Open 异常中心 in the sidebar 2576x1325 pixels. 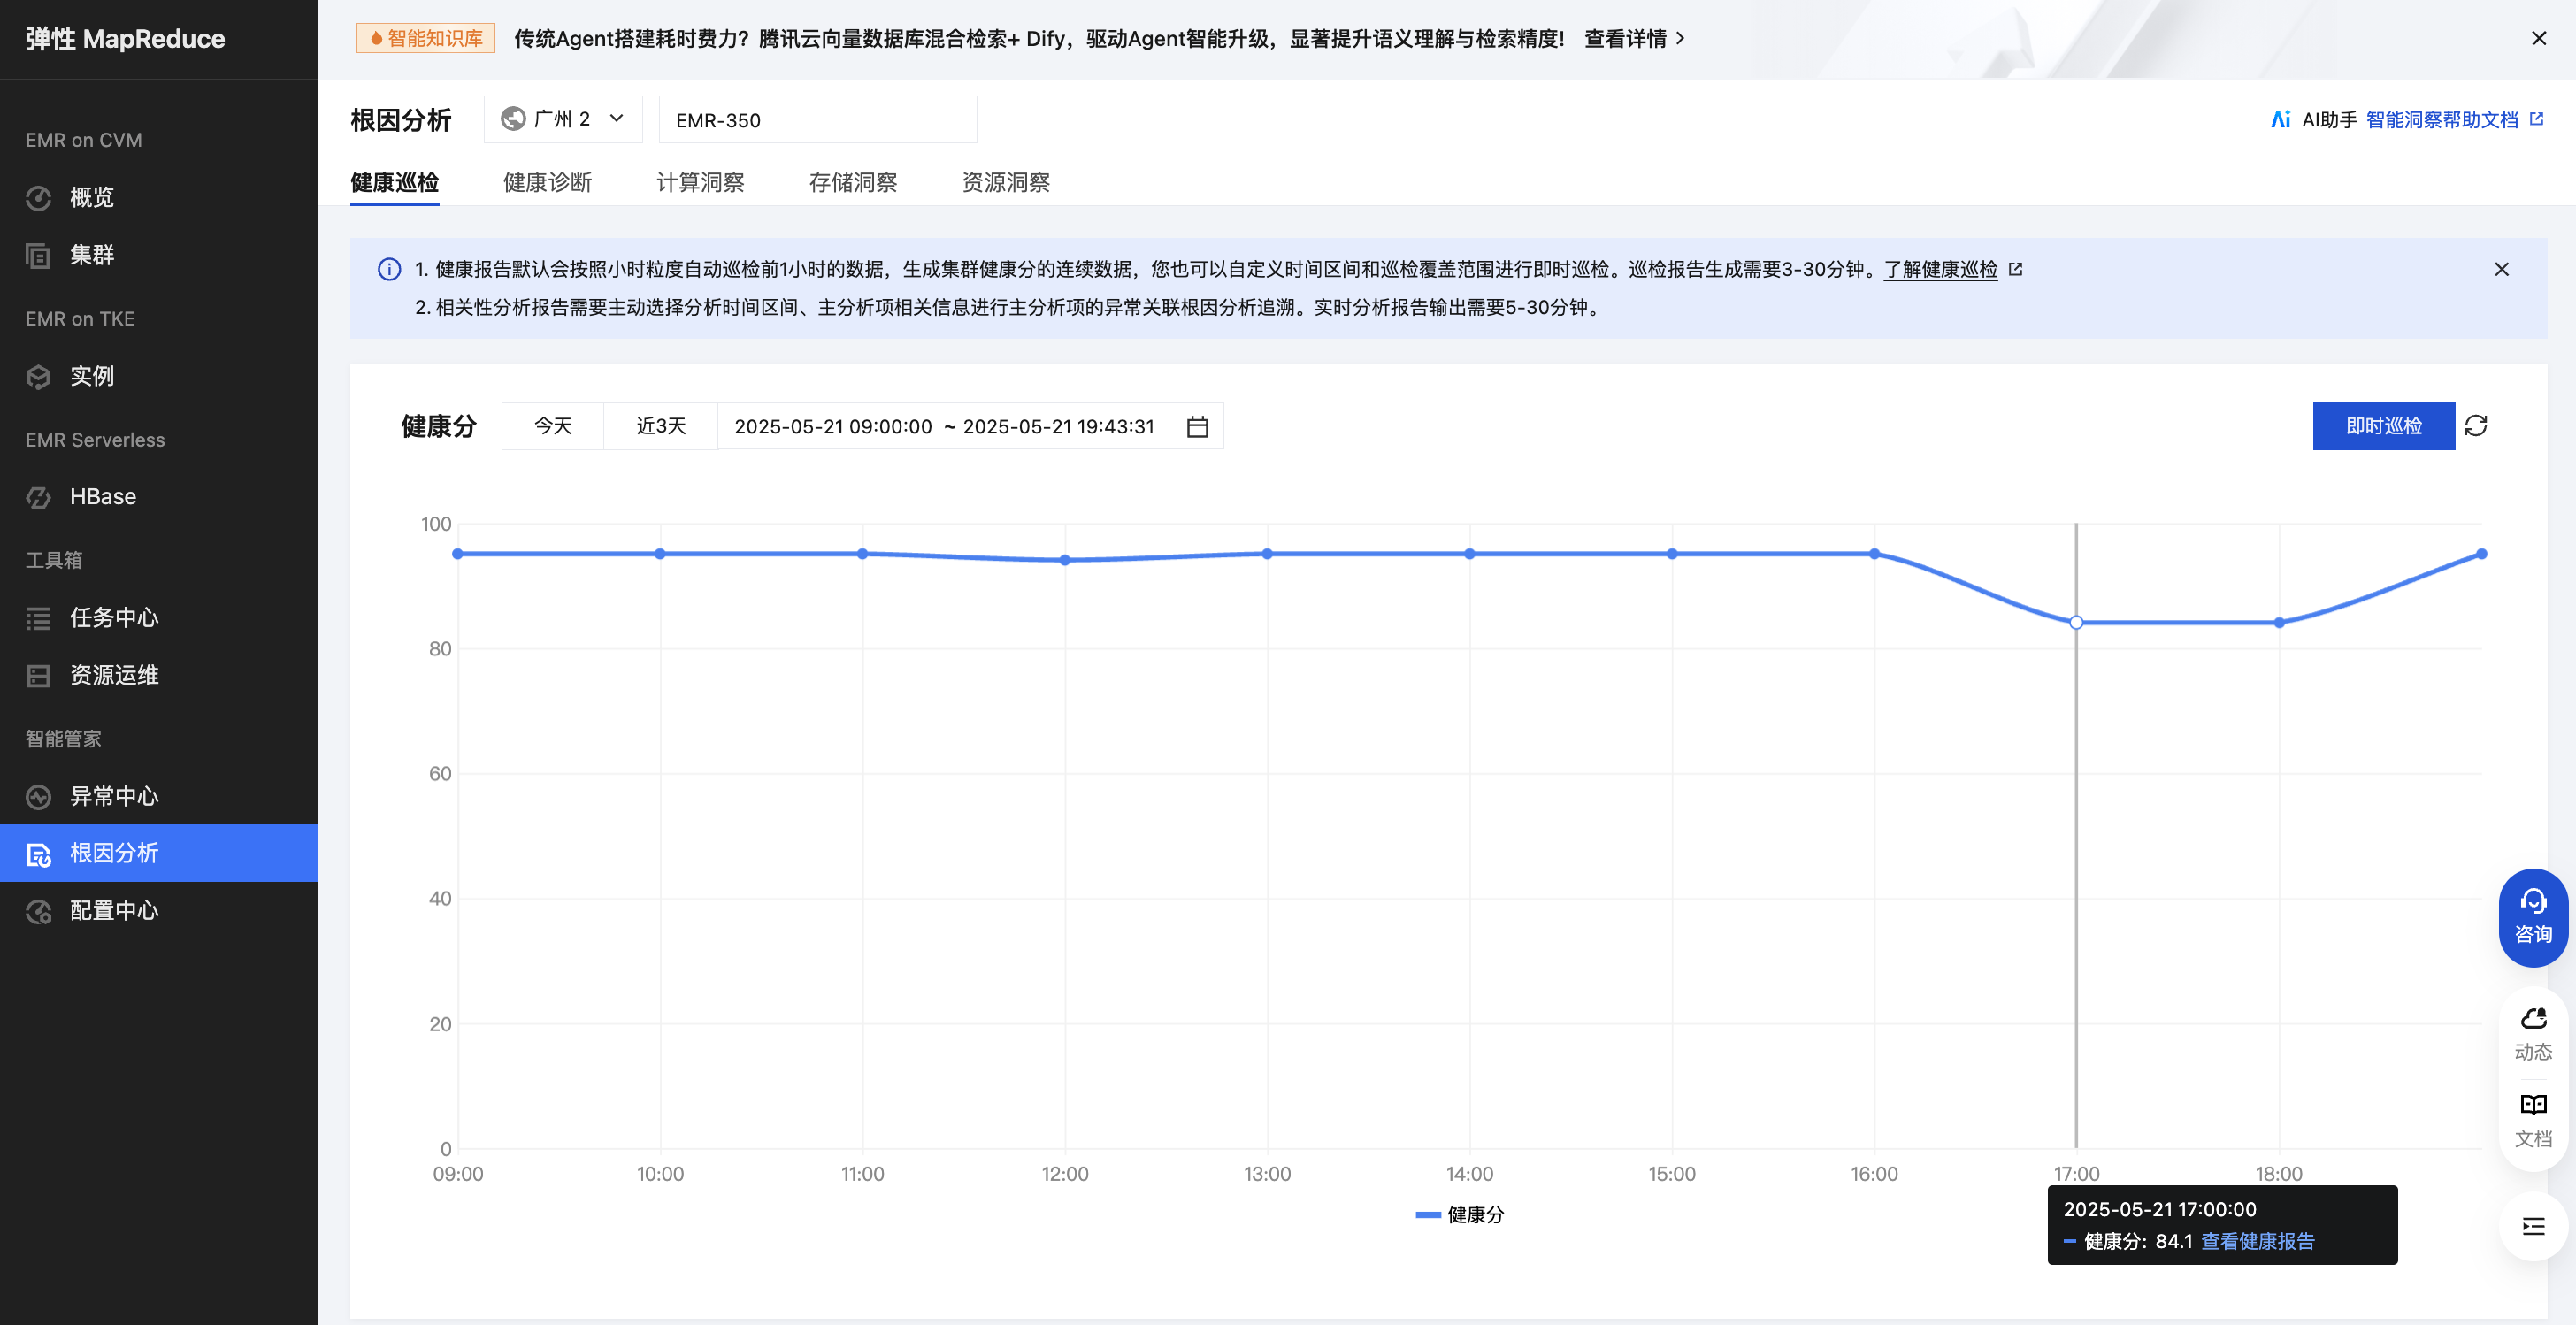tap(114, 796)
